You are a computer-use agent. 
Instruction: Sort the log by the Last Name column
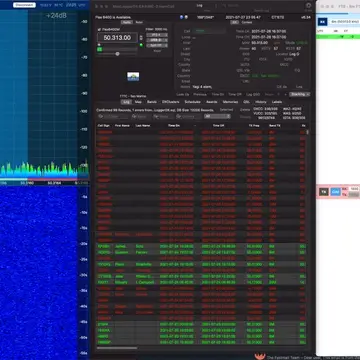[x=142, y=126]
